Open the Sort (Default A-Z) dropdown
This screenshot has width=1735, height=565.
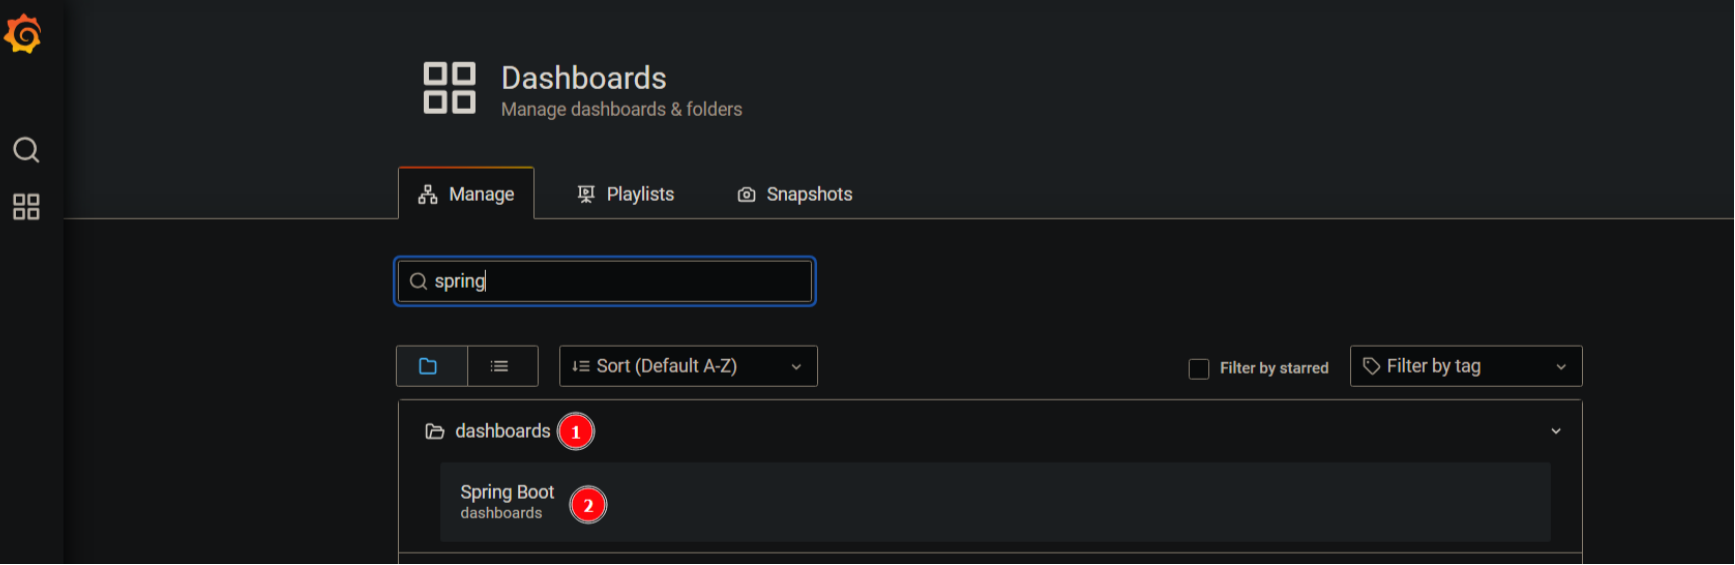[688, 366]
